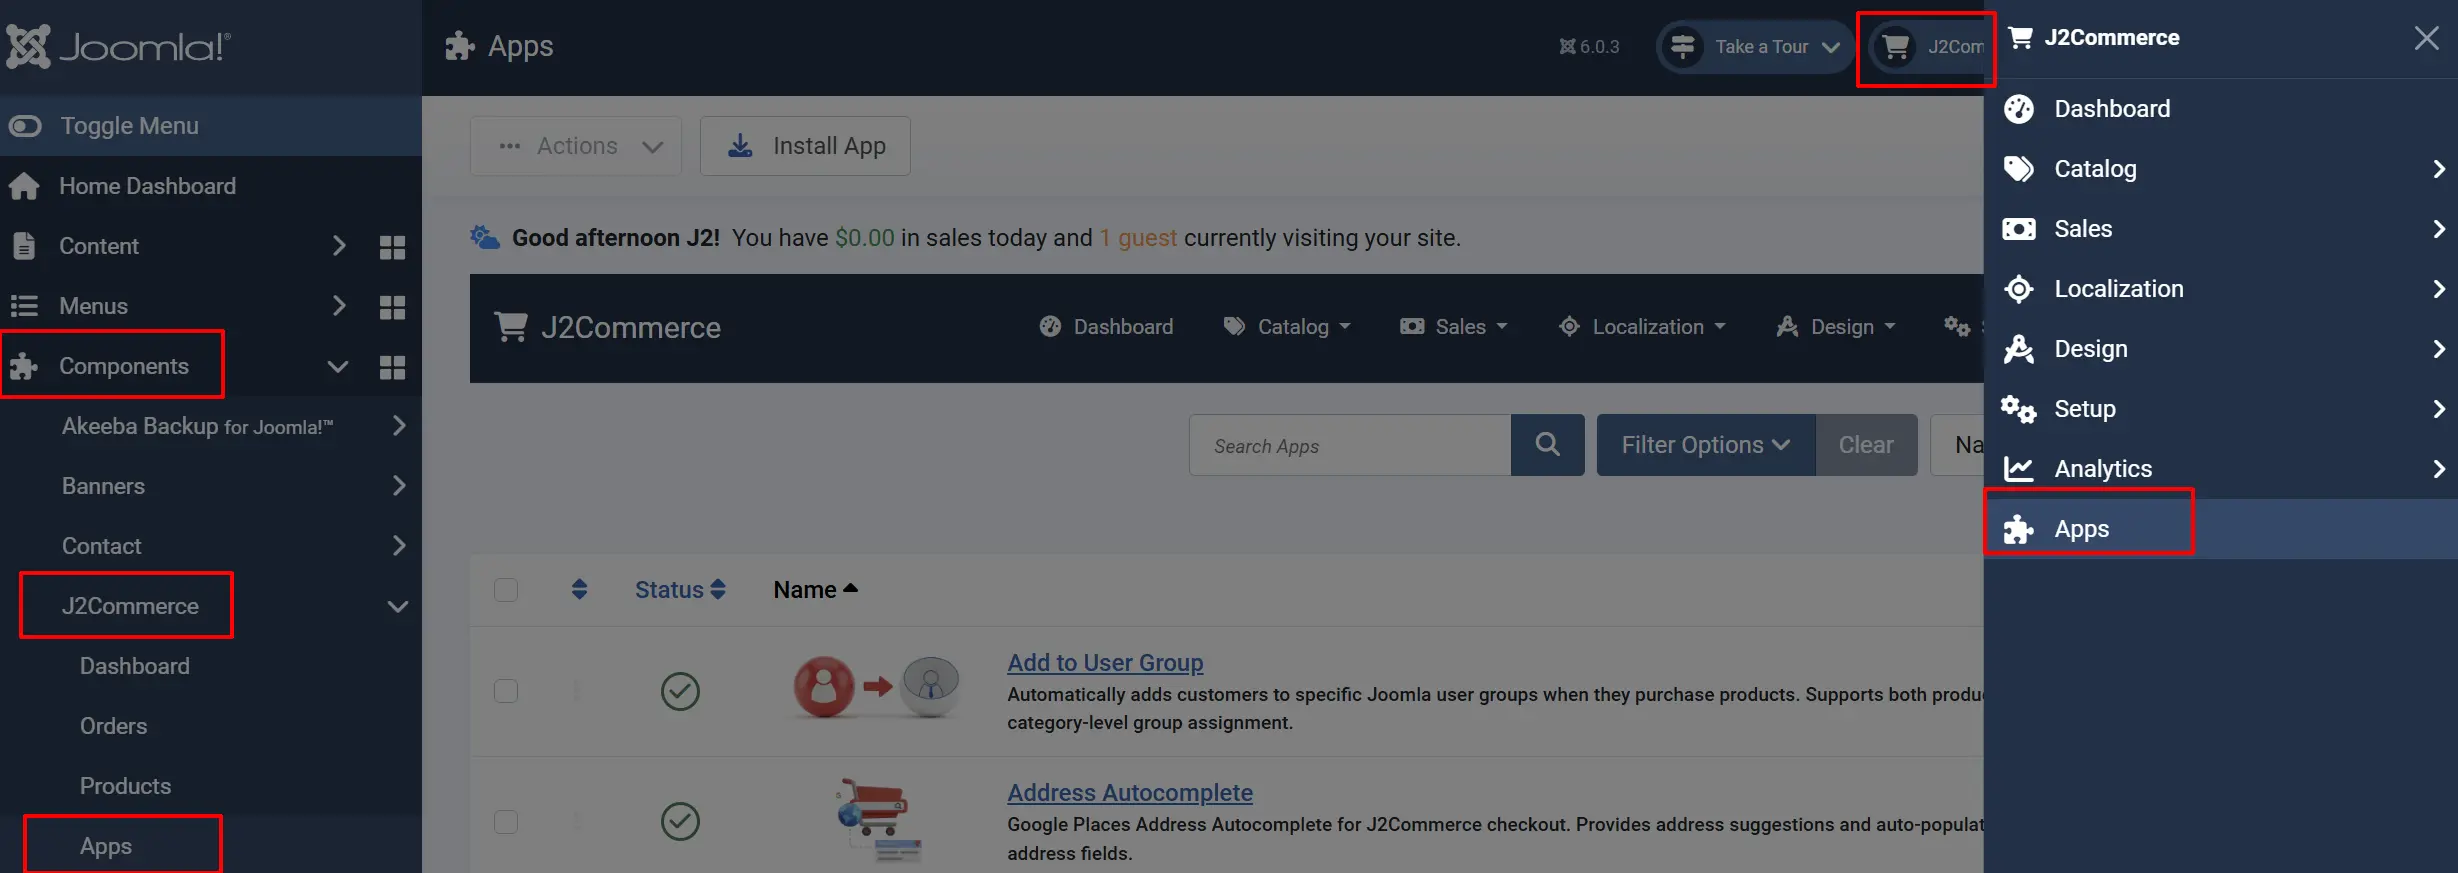Open Banners in the Components menu
Screen dimensions: 2458x873
(103, 486)
